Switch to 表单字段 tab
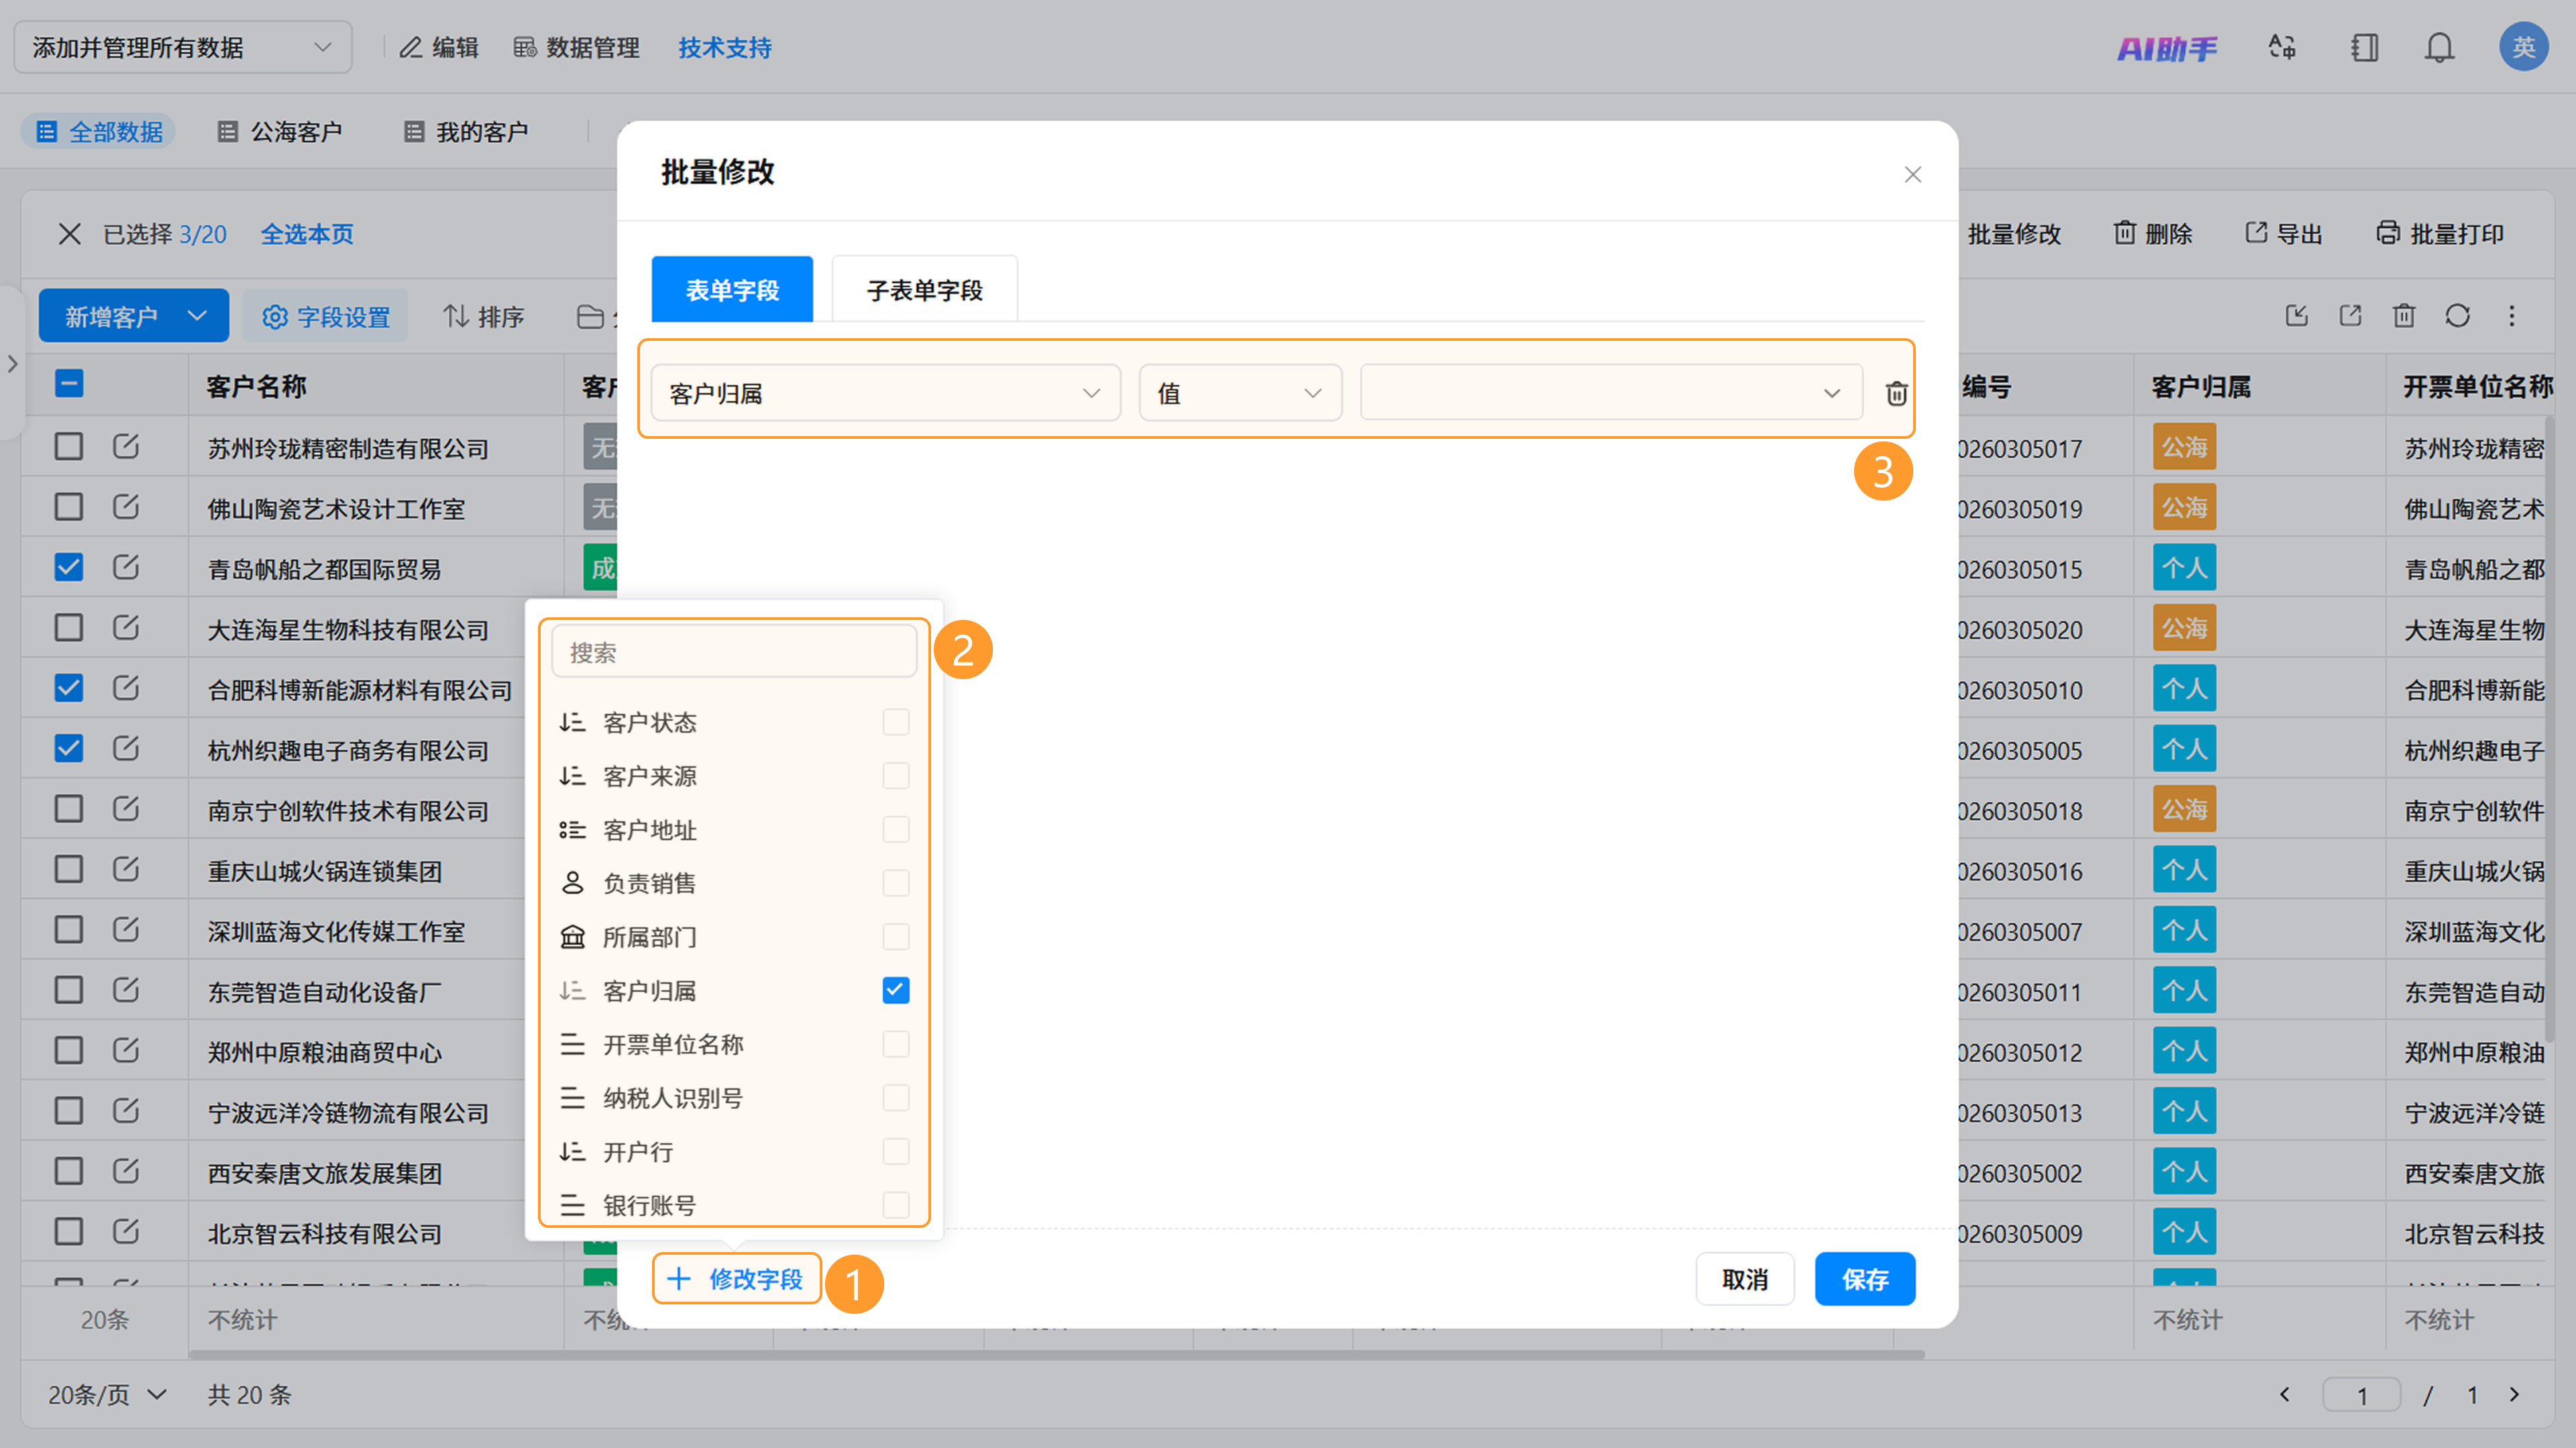The height and width of the screenshot is (1448, 2576). [x=732, y=290]
